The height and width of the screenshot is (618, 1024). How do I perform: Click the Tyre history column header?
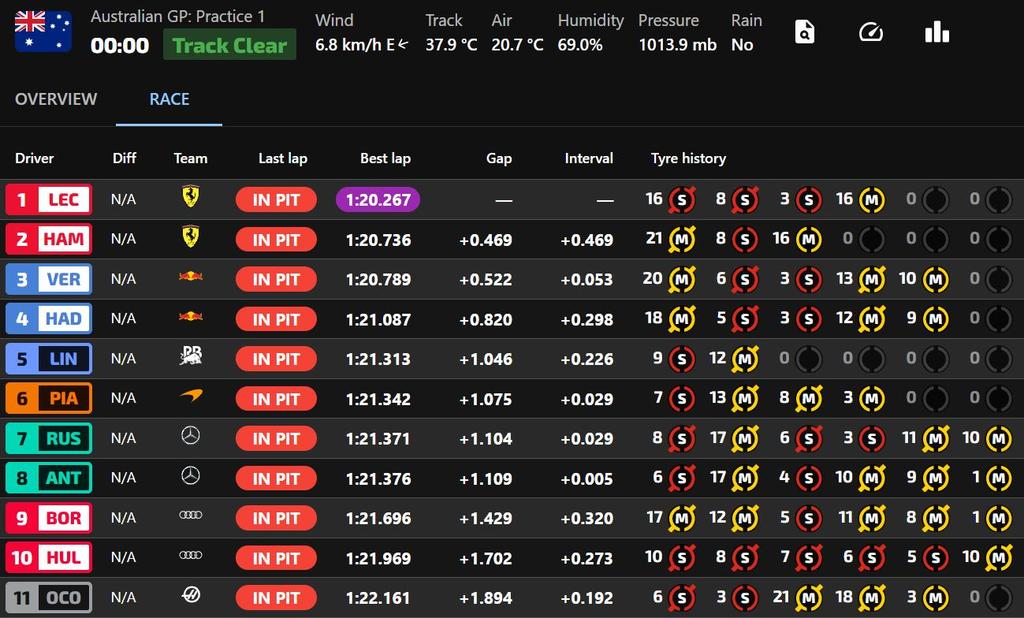[688, 158]
